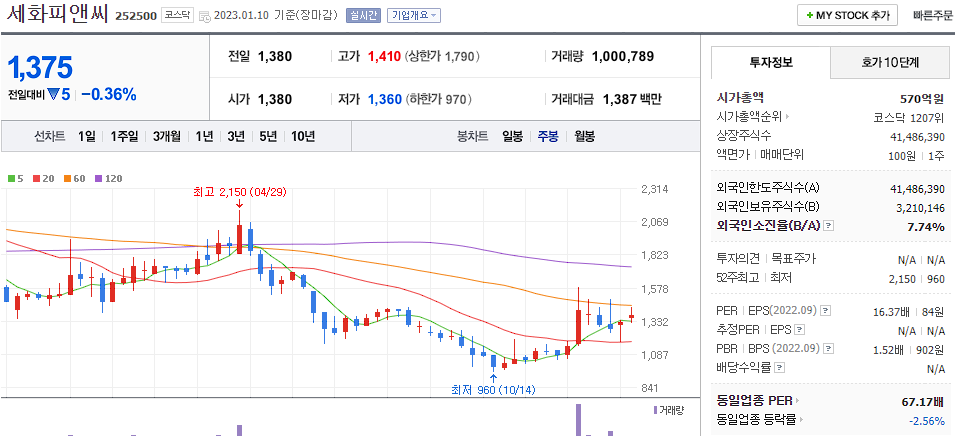The image size is (955, 436).
Task: Click the 거래량 value 1,000,789
Action: 622,57
